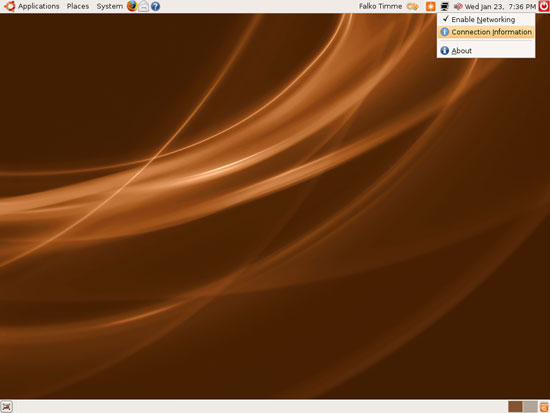Open the blue Help question-mark icon
The height and width of the screenshot is (413, 550).
click(155, 6)
